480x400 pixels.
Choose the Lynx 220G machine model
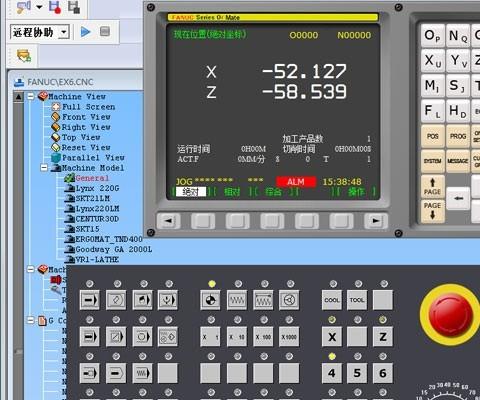97,188
